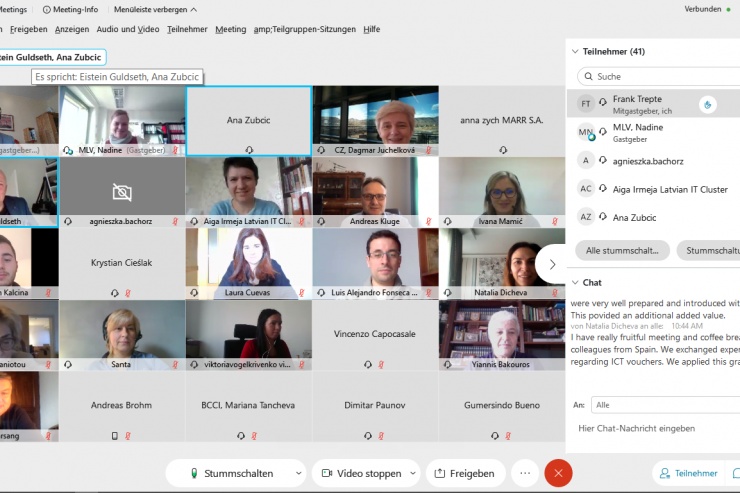
Task: Open more options ellipsis button
Action: coord(525,473)
